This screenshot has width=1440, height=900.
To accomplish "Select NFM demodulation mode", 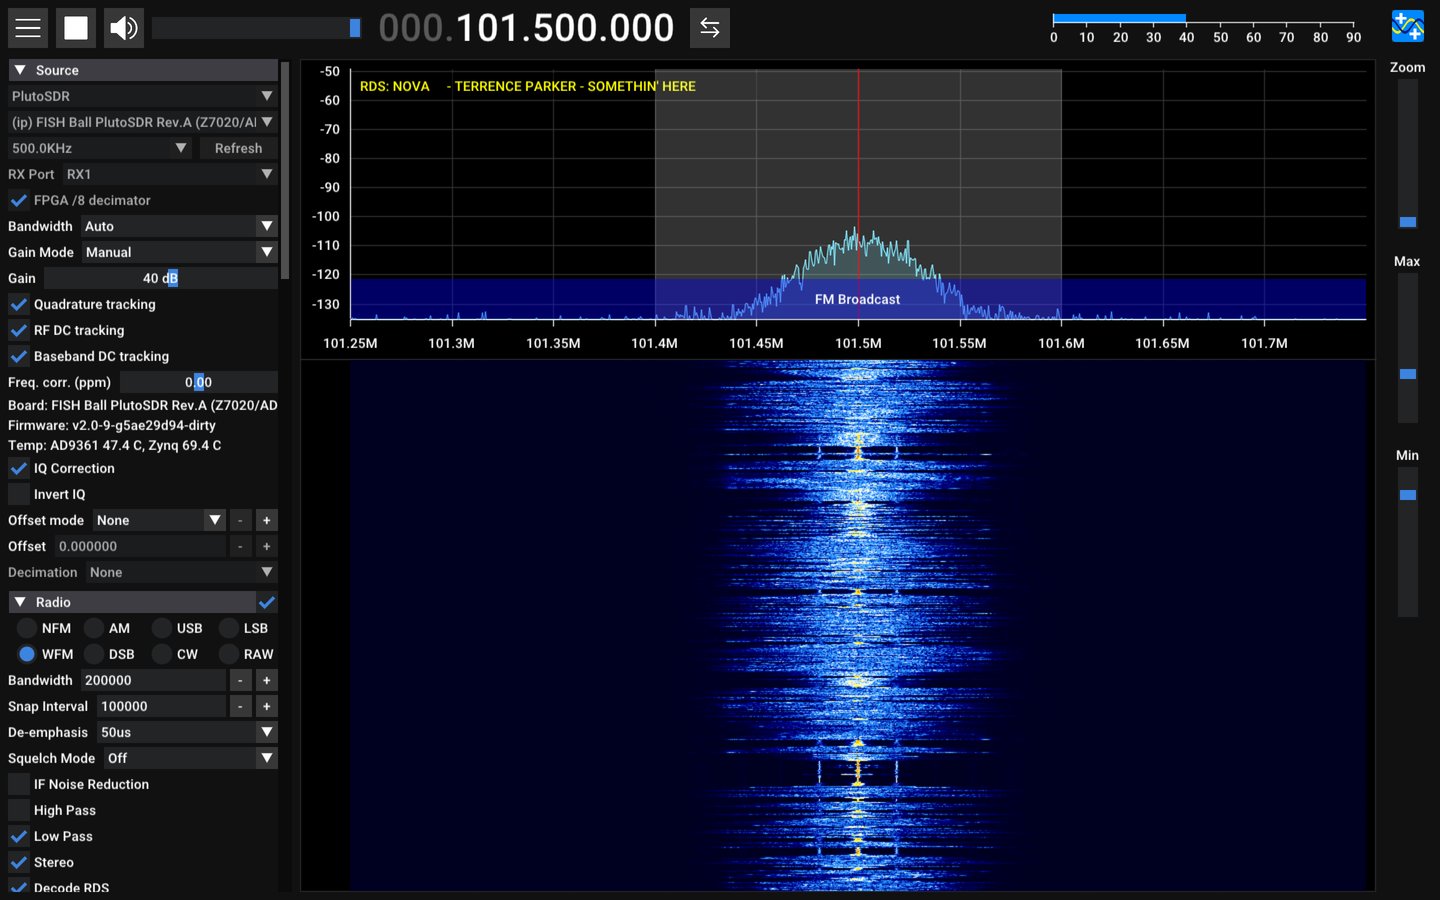I will click(x=27, y=628).
